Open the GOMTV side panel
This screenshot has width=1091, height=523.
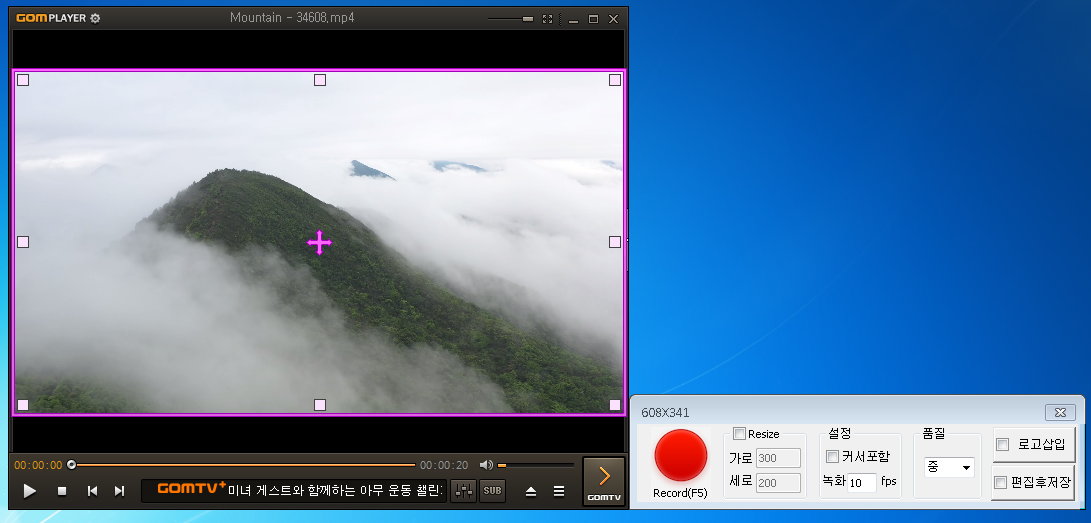(603, 481)
